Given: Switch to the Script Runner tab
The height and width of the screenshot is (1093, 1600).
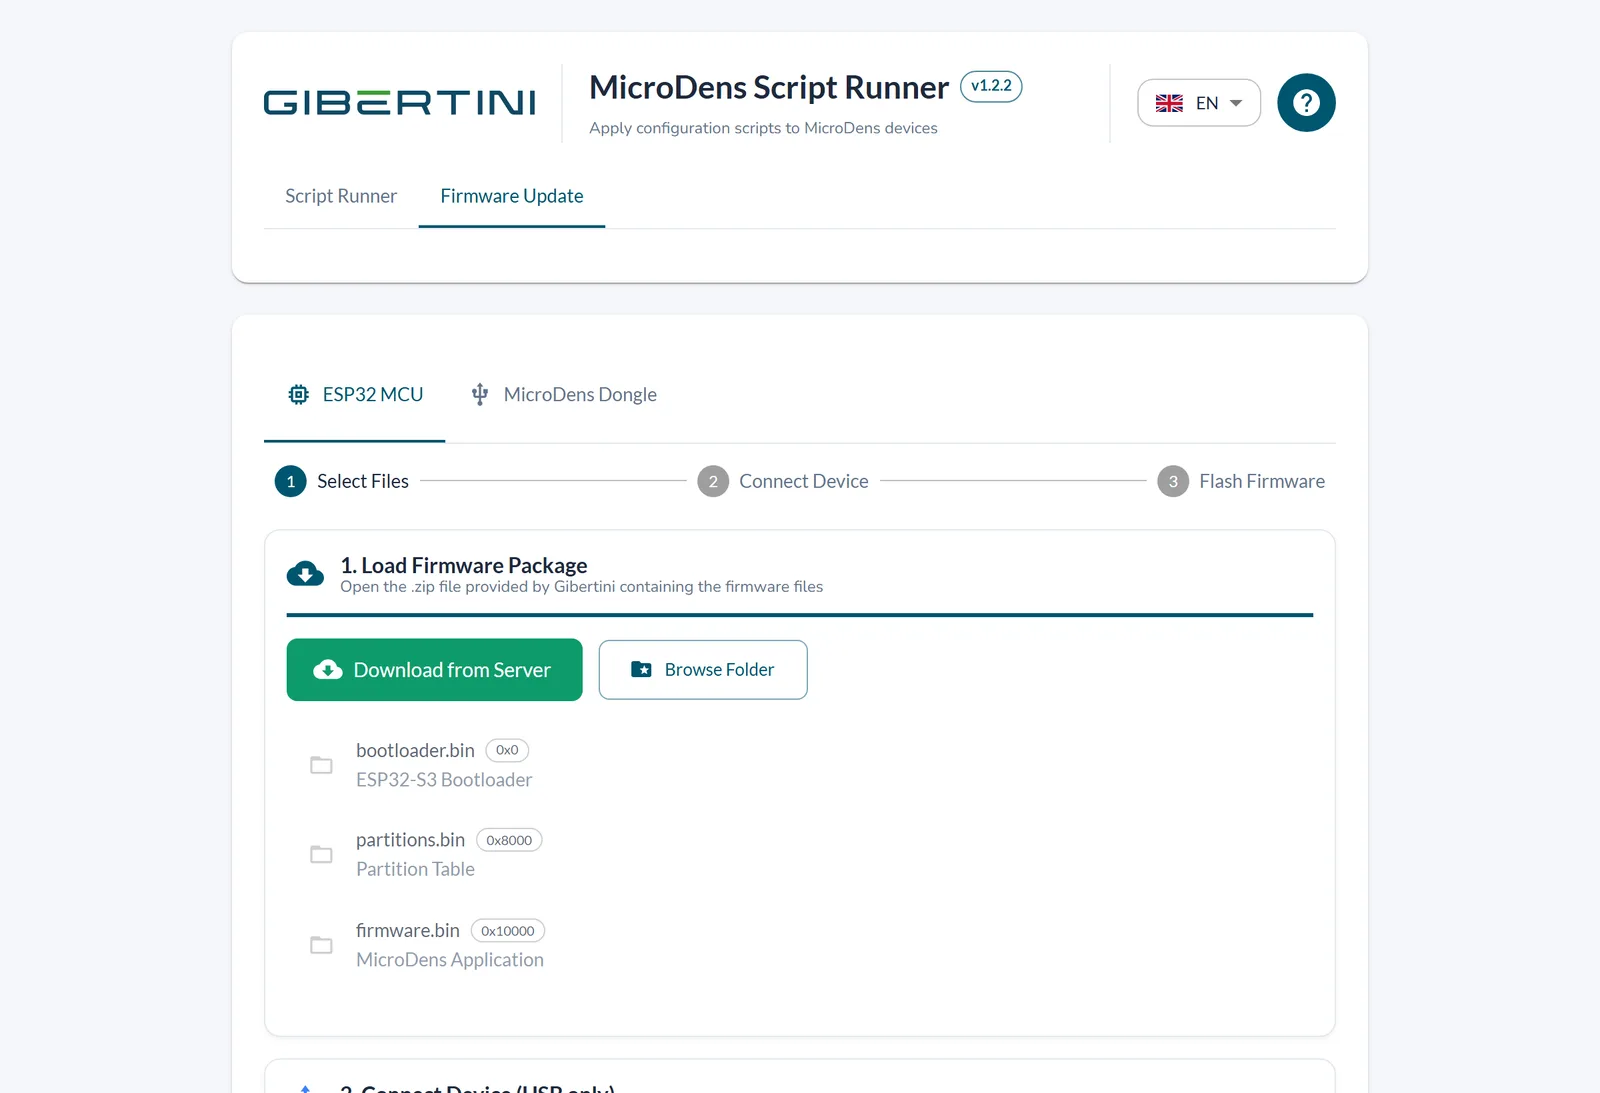Looking at the screenshot, I should click(341, 196).
